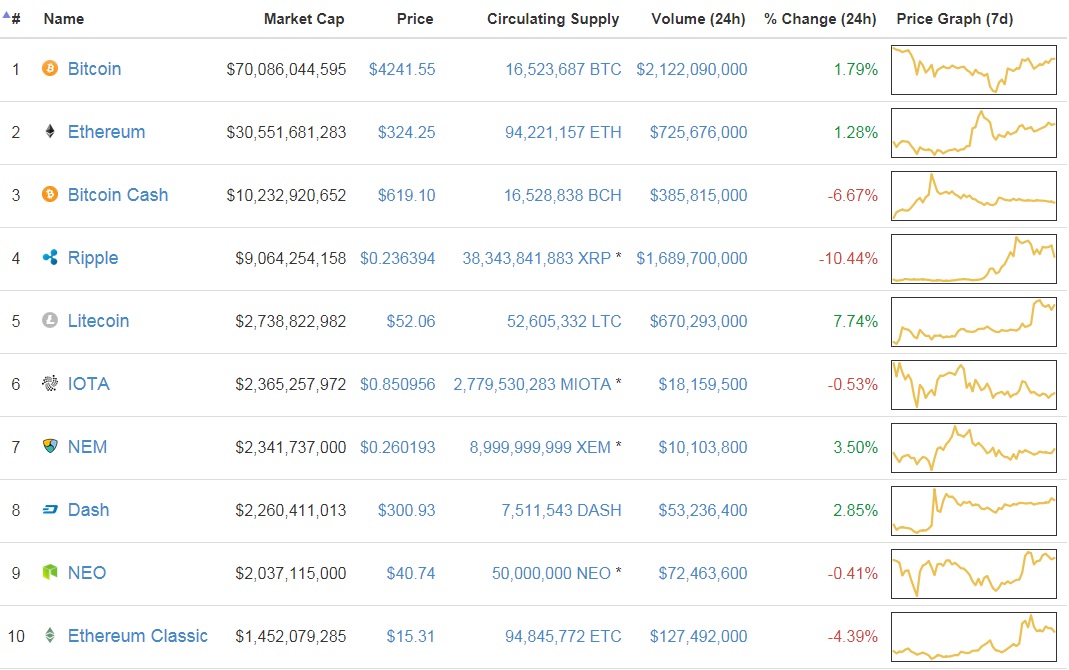Viewport: 1069px width, 670px height.
Task: Open Bitcoin Cash 7-day price graph
Action: tap(974, 196)
